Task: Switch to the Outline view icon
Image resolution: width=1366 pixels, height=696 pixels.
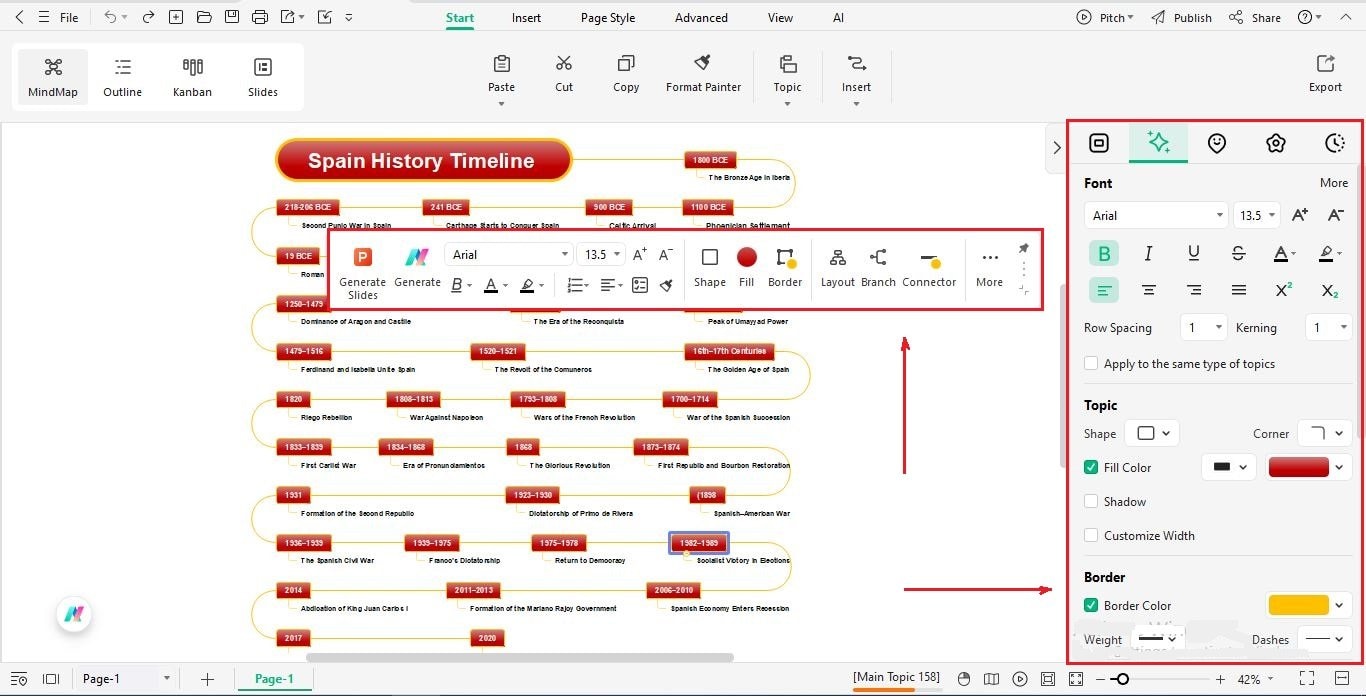Action: (x=122, y=75)
